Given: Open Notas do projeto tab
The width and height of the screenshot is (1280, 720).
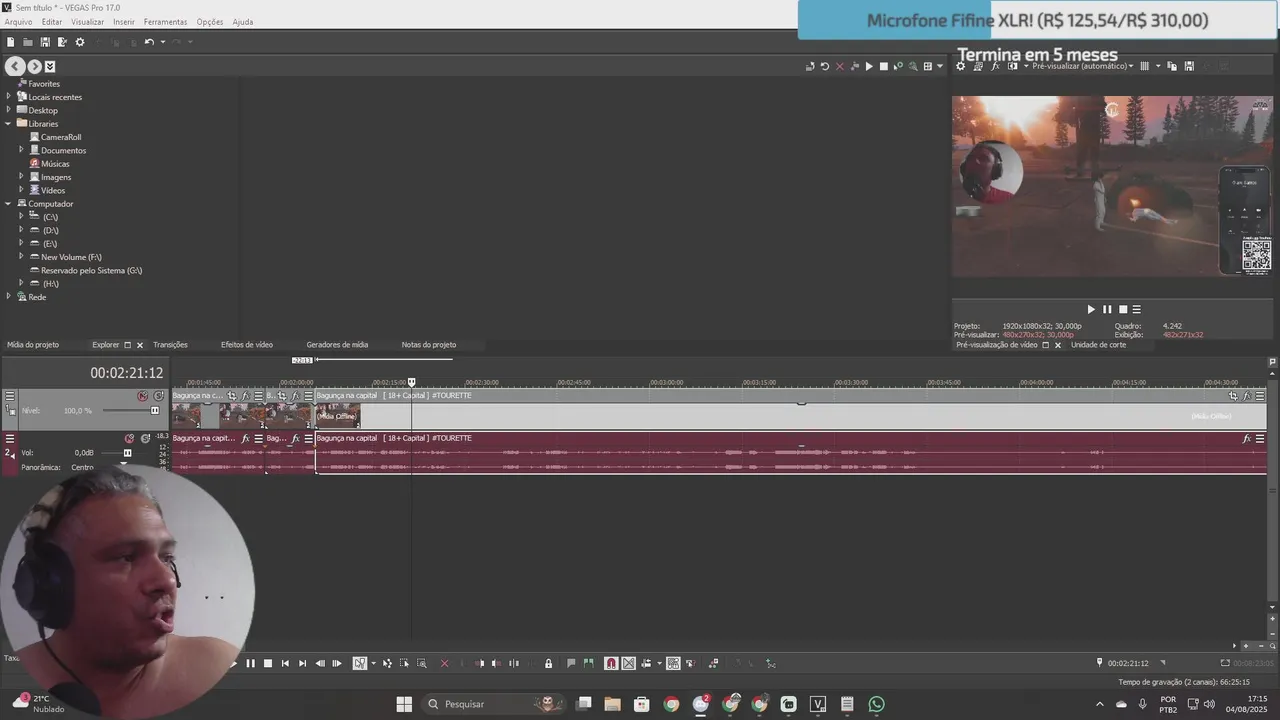Looking at the screenshot, I should pyautogui.click(x=429, y=345).
